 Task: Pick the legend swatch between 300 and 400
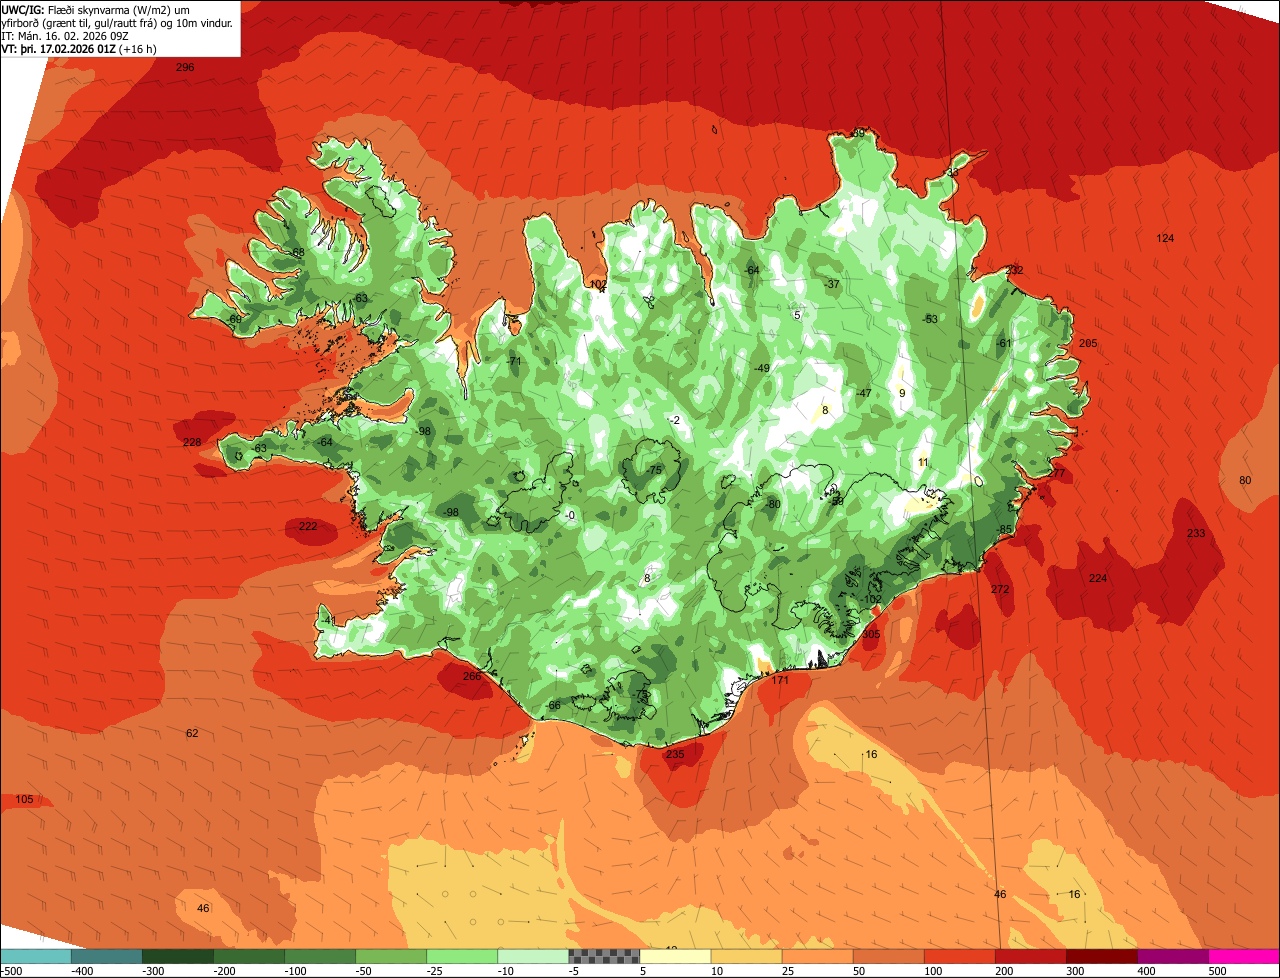tap(1101, 956)
